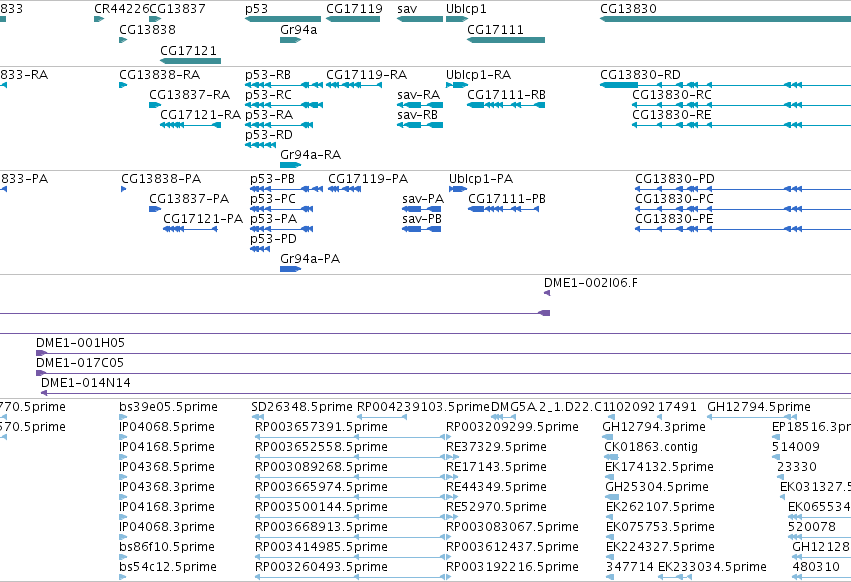Image resolution: width=851 pixels, height=582 pixels.
Task: Select the CG13830-RE transcript label
Action: (x=672, y=115)
